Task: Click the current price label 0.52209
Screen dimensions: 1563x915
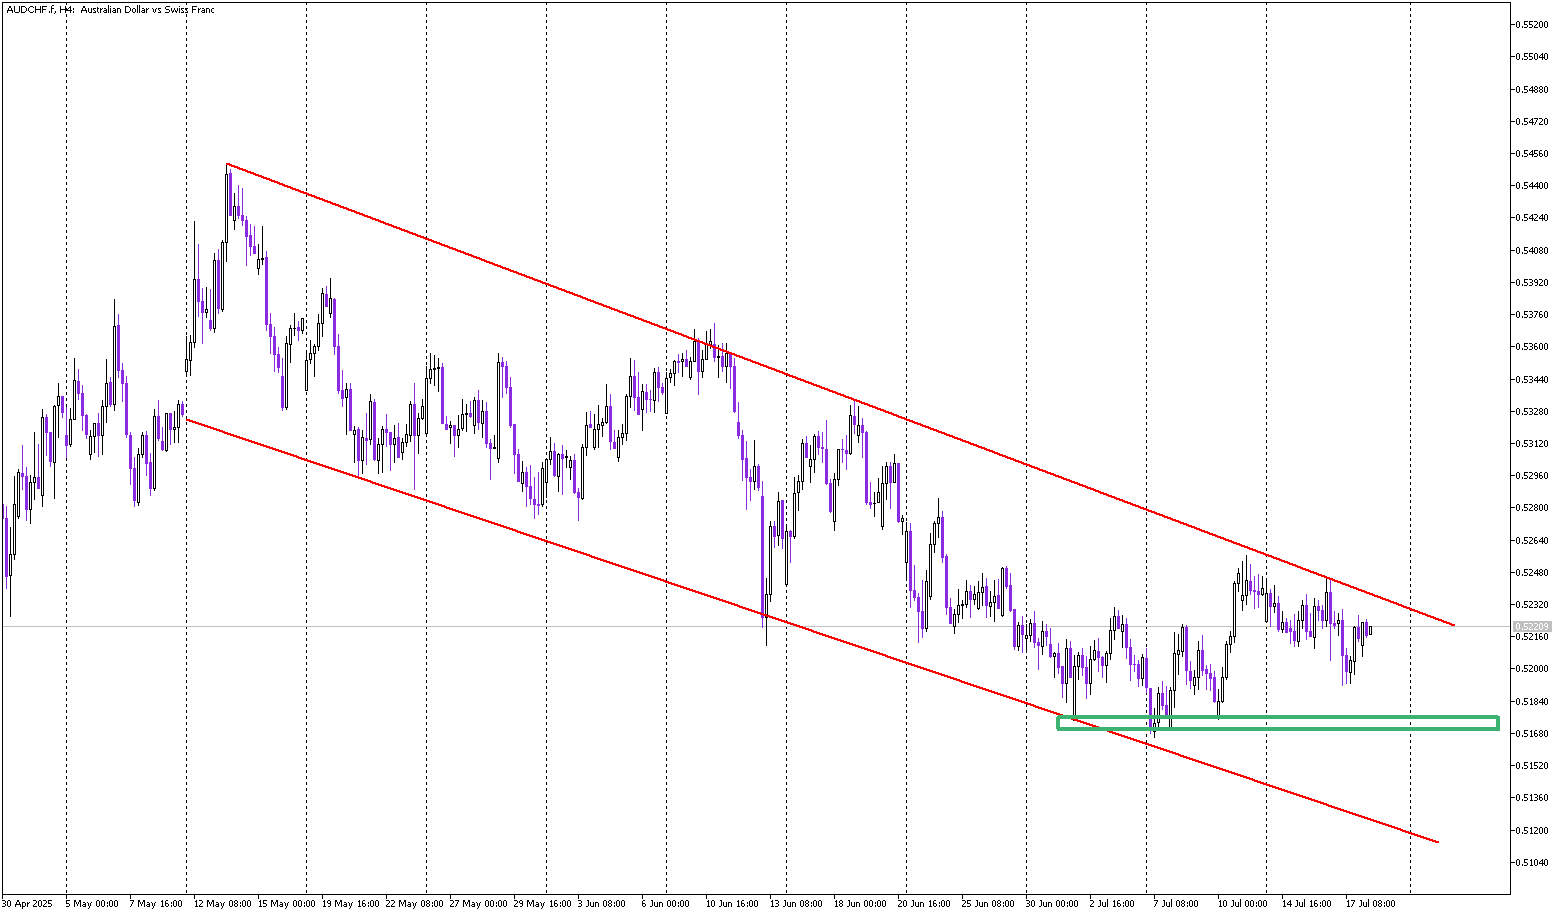Action: [1530, 627]
